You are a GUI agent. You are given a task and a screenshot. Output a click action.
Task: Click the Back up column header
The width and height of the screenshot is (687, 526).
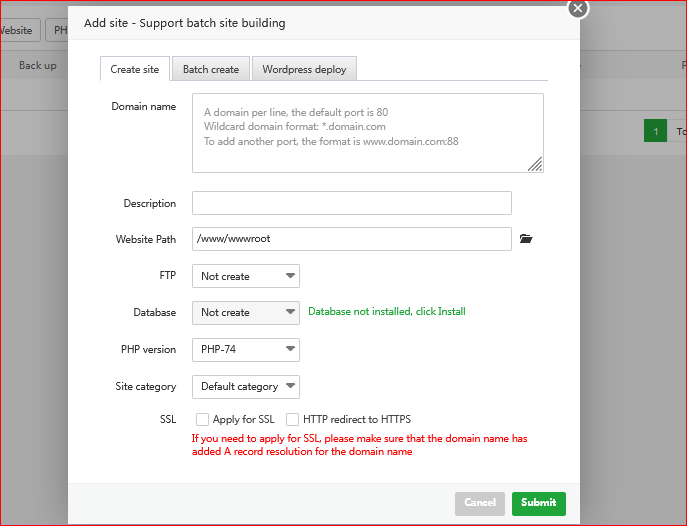tap(38, 66)
